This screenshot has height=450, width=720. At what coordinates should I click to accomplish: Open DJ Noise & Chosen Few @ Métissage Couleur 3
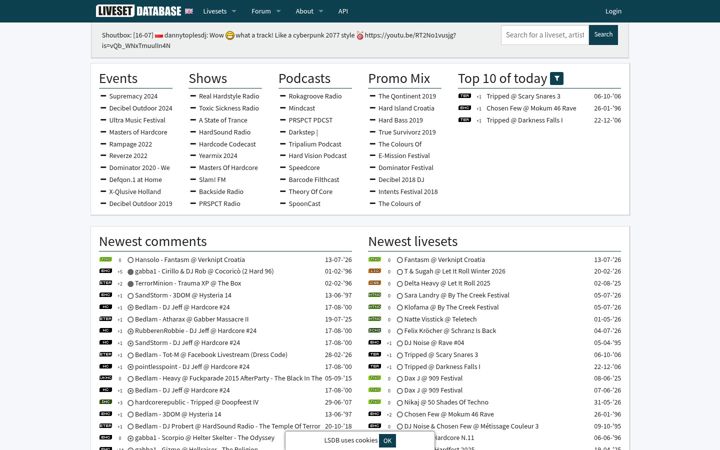pos(471,427)
